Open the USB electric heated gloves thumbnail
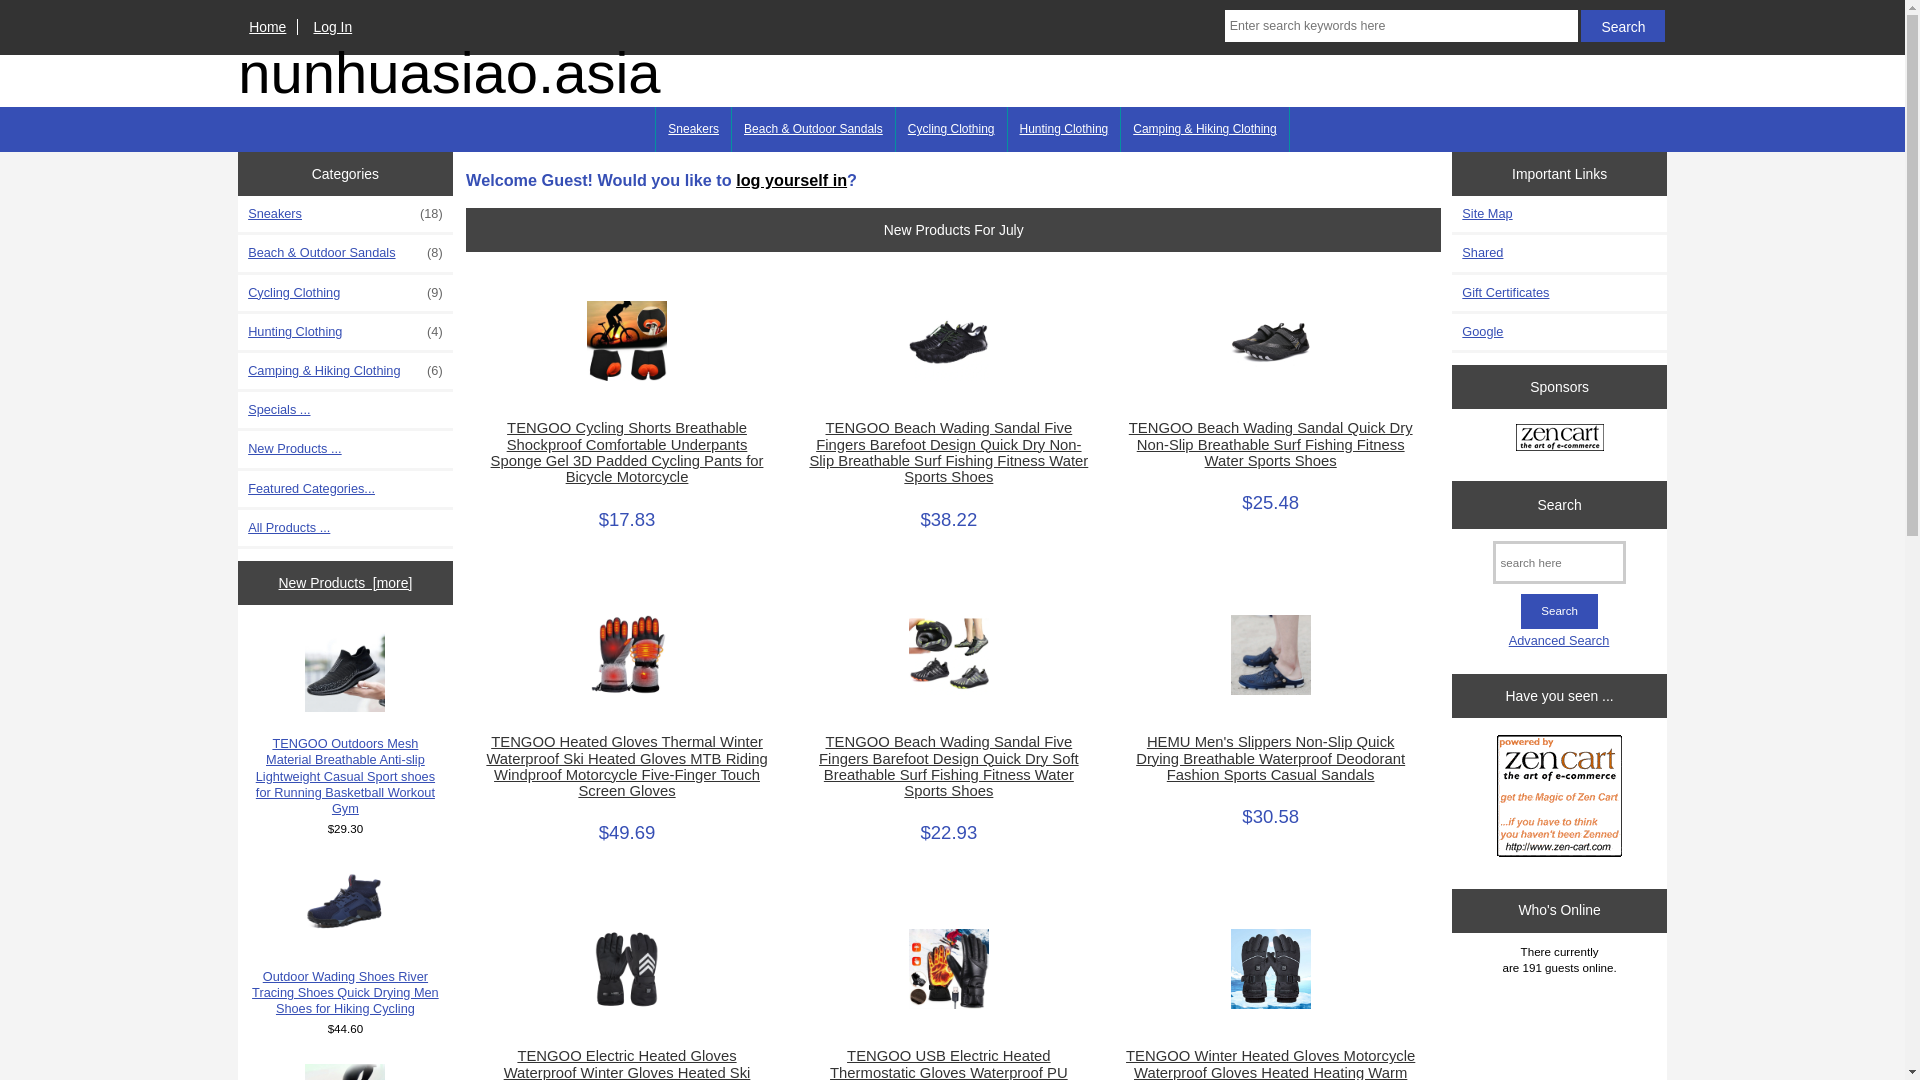This screenshot has height=1080, width=1920. (x=948, y=969)
